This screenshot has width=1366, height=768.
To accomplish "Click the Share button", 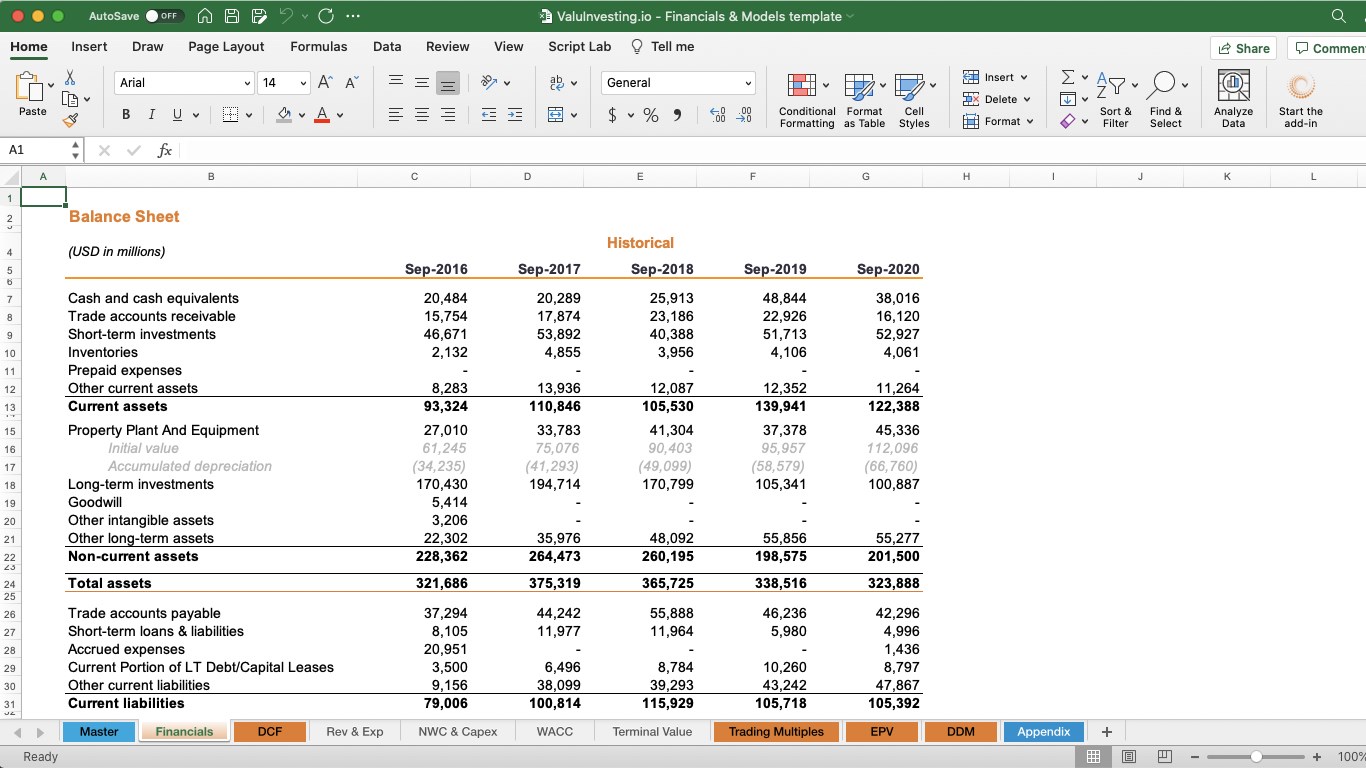I will point(1244,48).
